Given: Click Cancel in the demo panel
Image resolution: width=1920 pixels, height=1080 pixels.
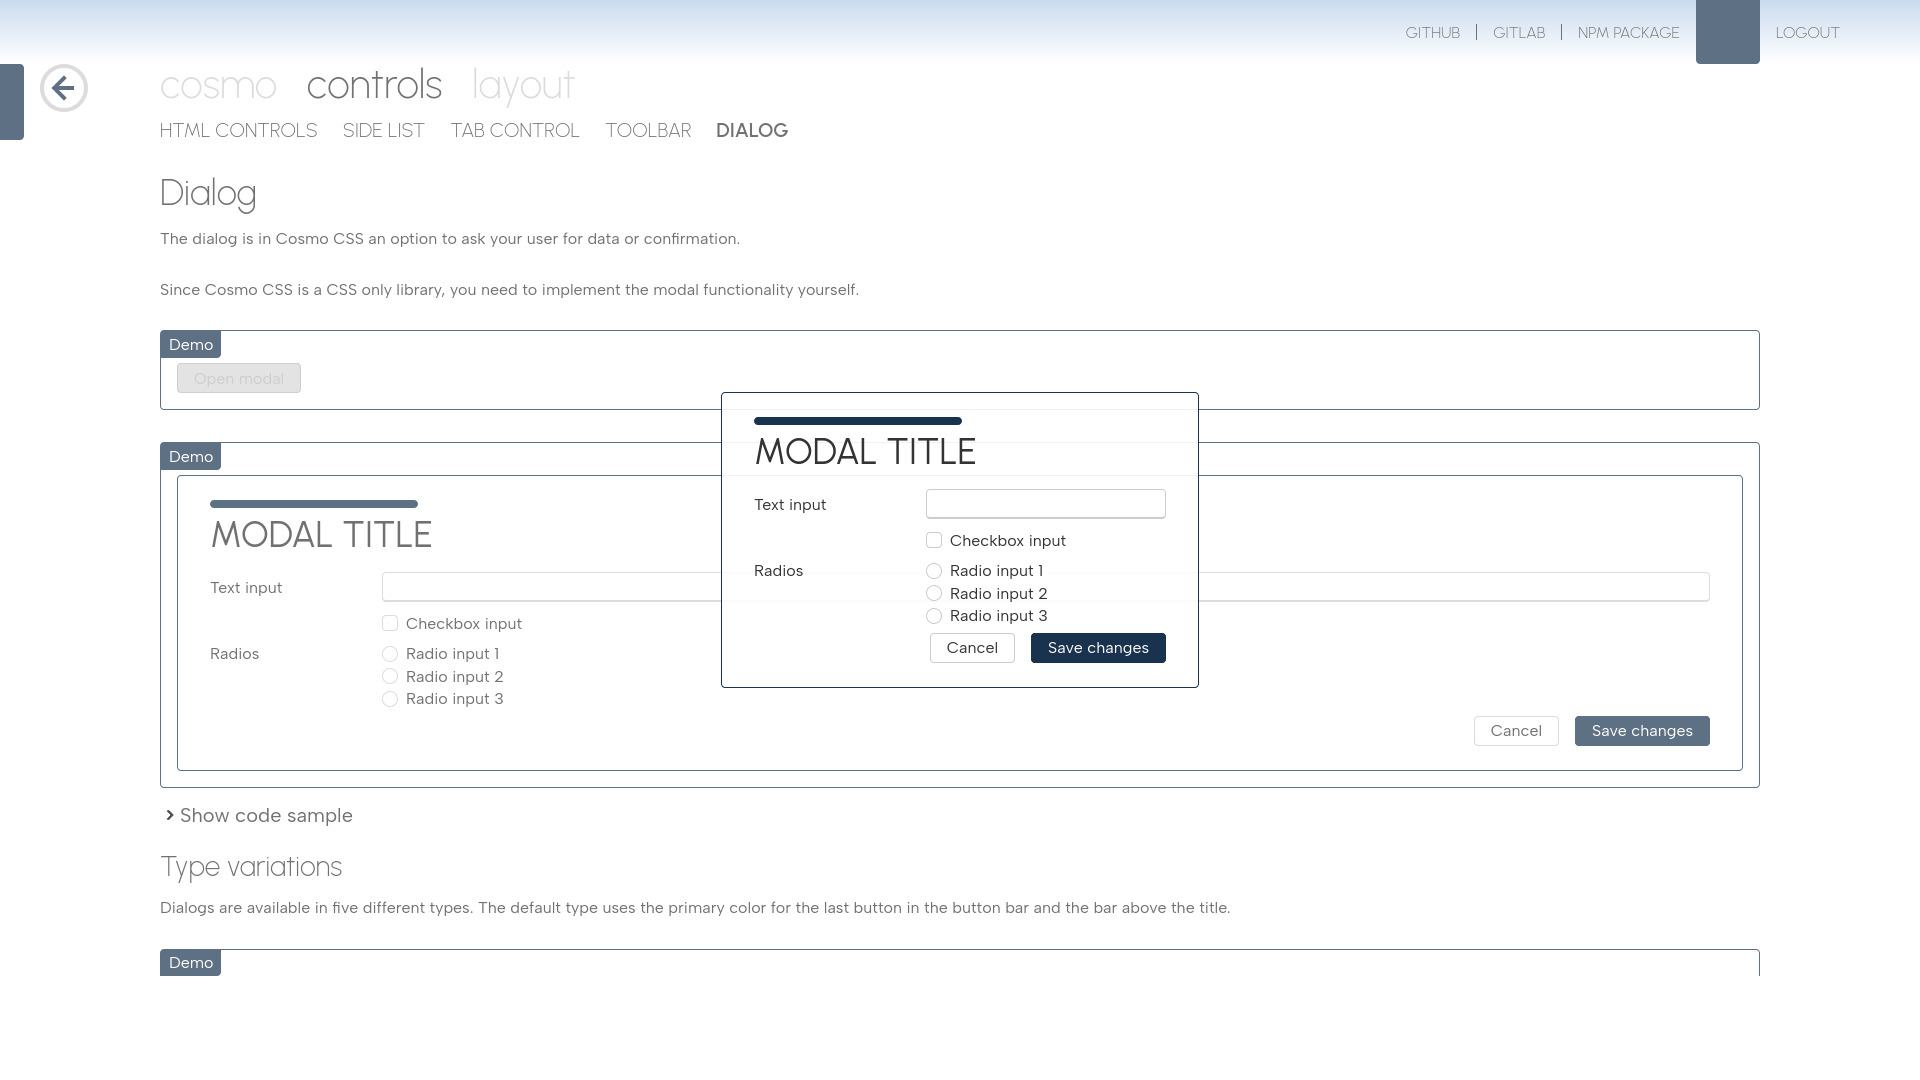Looking at the screenshot, I should click(x=1516, y=731).
